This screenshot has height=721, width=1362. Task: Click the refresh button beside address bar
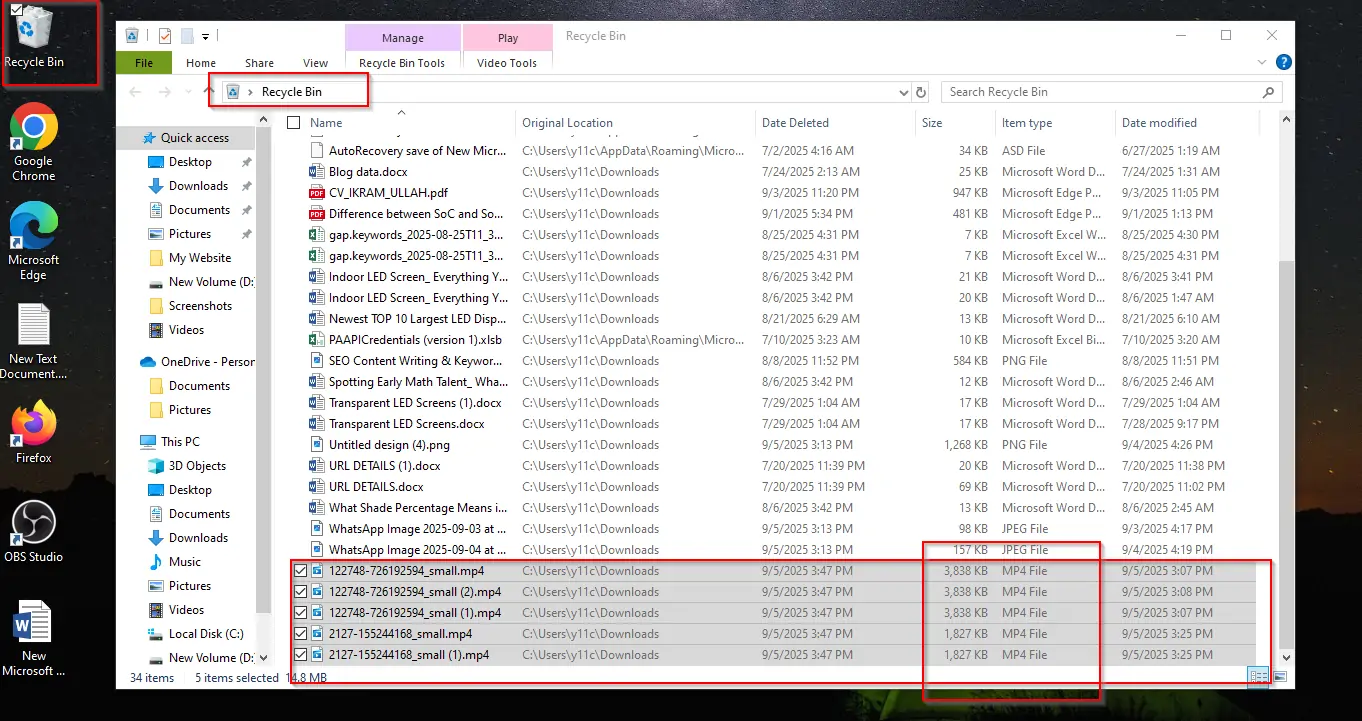[921, 92]
